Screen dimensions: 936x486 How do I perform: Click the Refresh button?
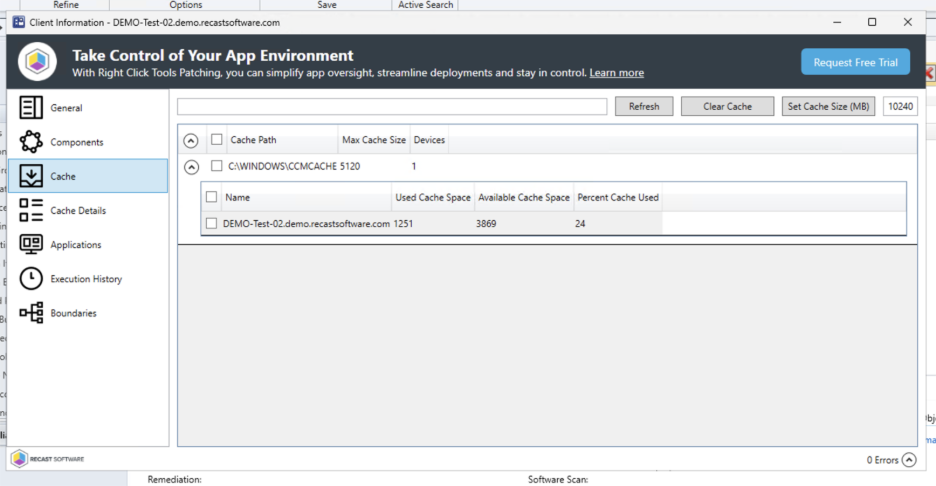coord(643,107)
